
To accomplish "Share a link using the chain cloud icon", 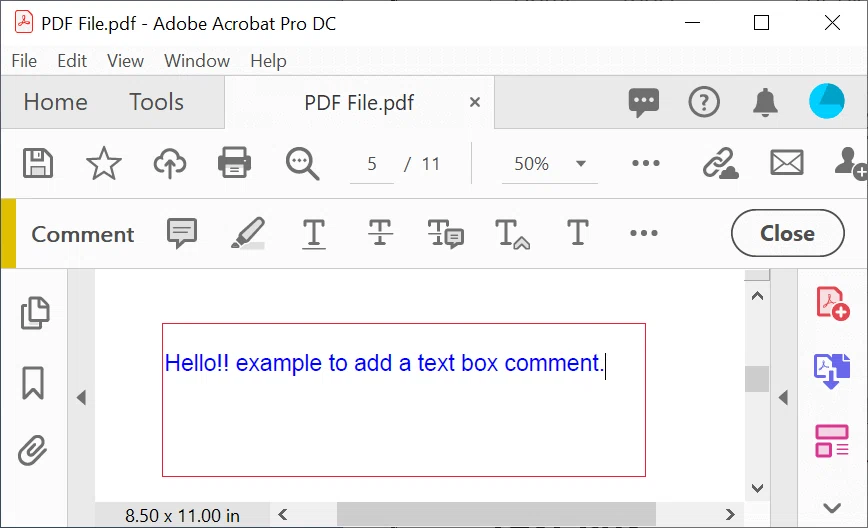I will point(720,163).
